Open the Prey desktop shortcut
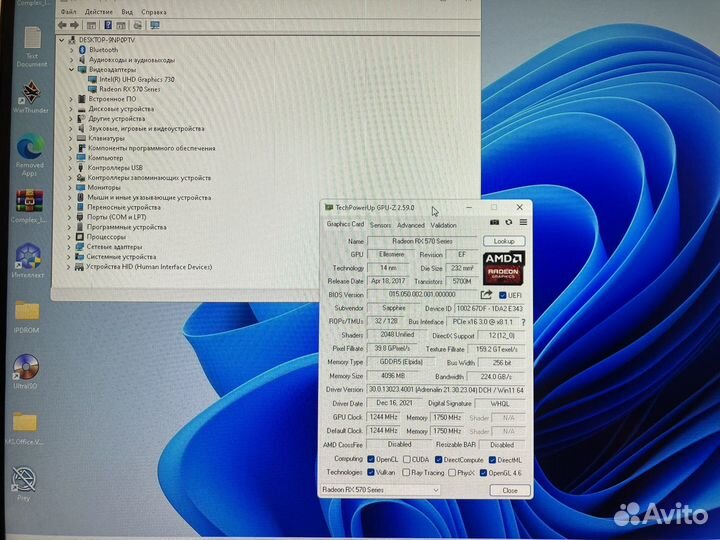 [x=24, y=484]
